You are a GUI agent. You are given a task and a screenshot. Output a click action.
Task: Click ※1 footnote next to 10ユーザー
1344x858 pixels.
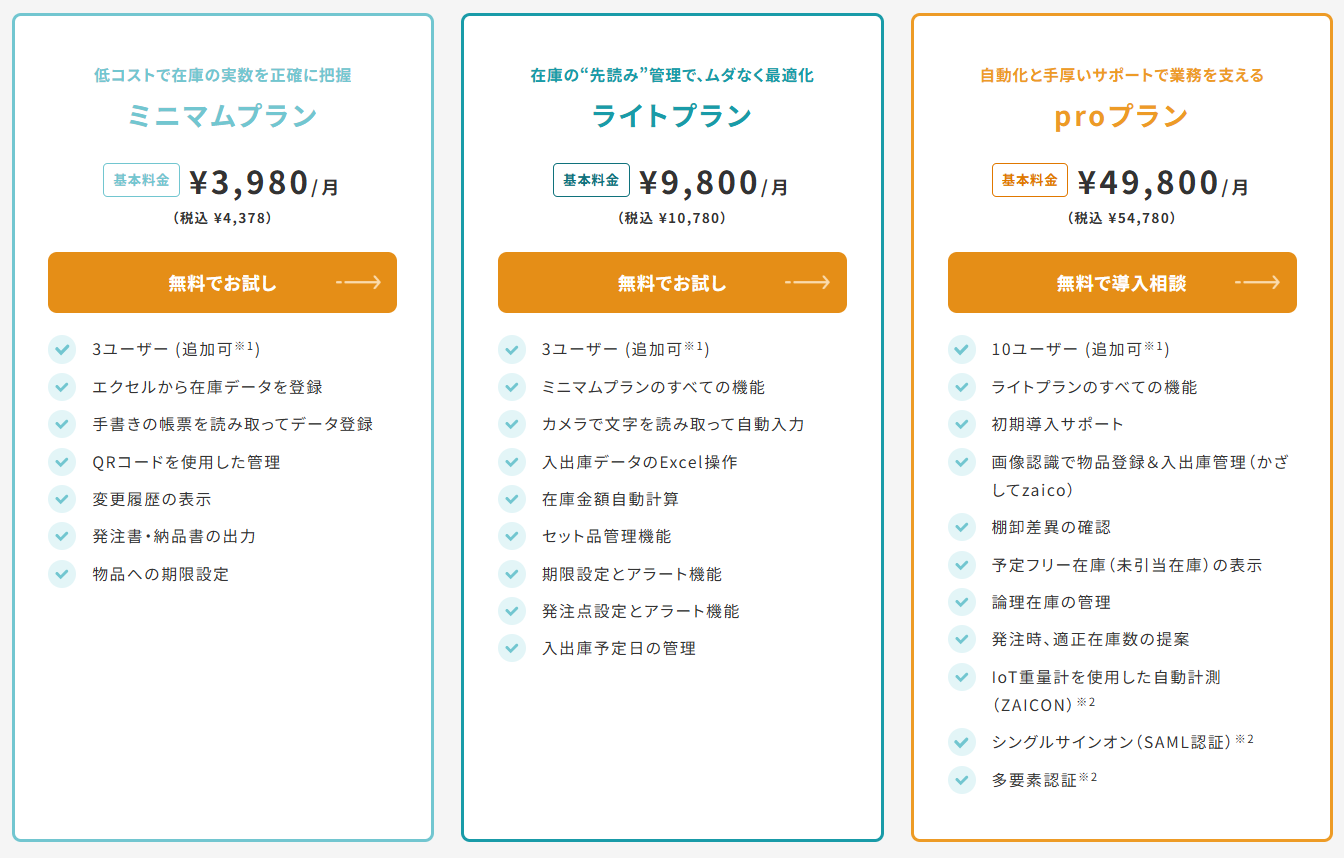(x=1155, y=346)
